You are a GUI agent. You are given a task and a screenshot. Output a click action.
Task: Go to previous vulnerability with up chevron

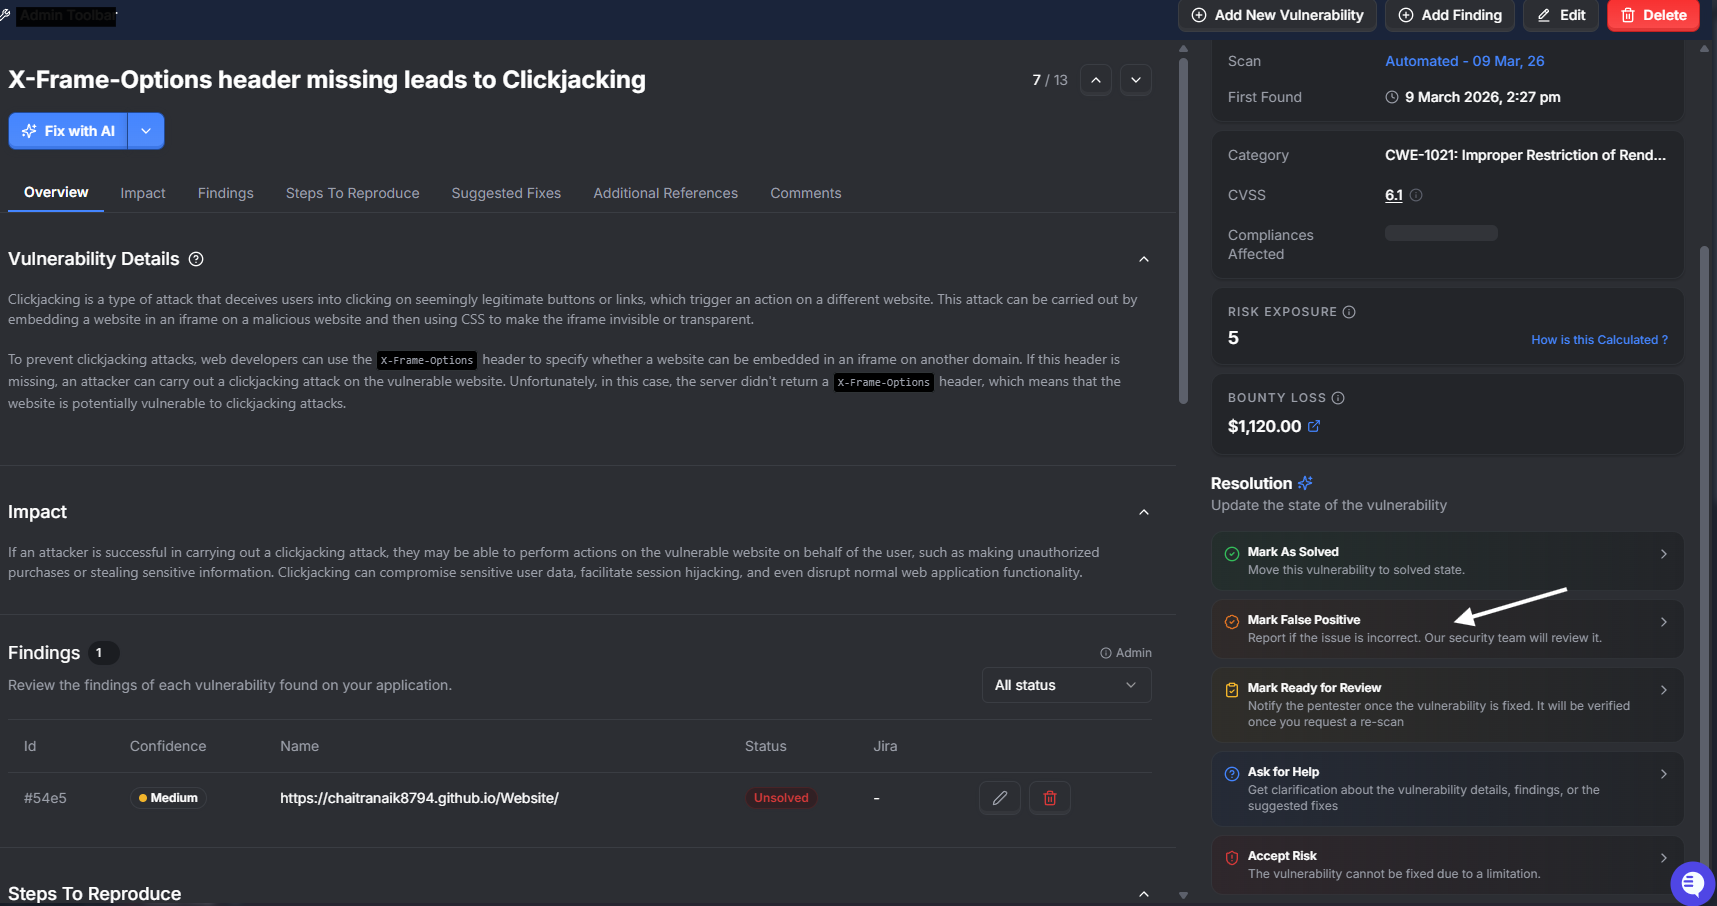pyautogui.click(x=1096, y=80)
